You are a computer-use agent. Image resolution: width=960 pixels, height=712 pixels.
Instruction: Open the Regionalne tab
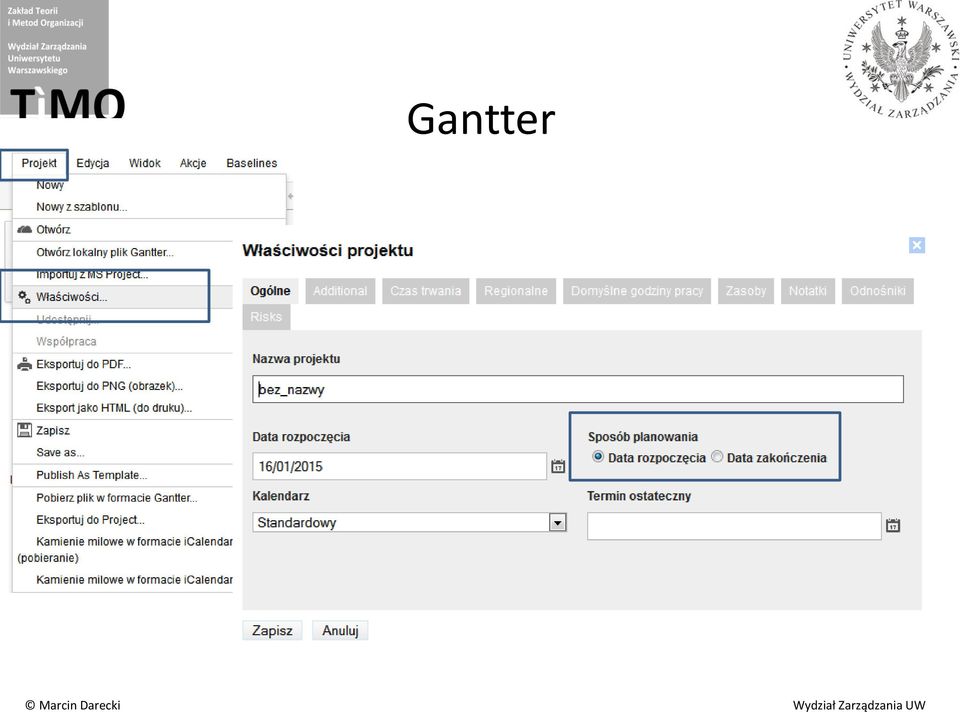coord(516,291)
